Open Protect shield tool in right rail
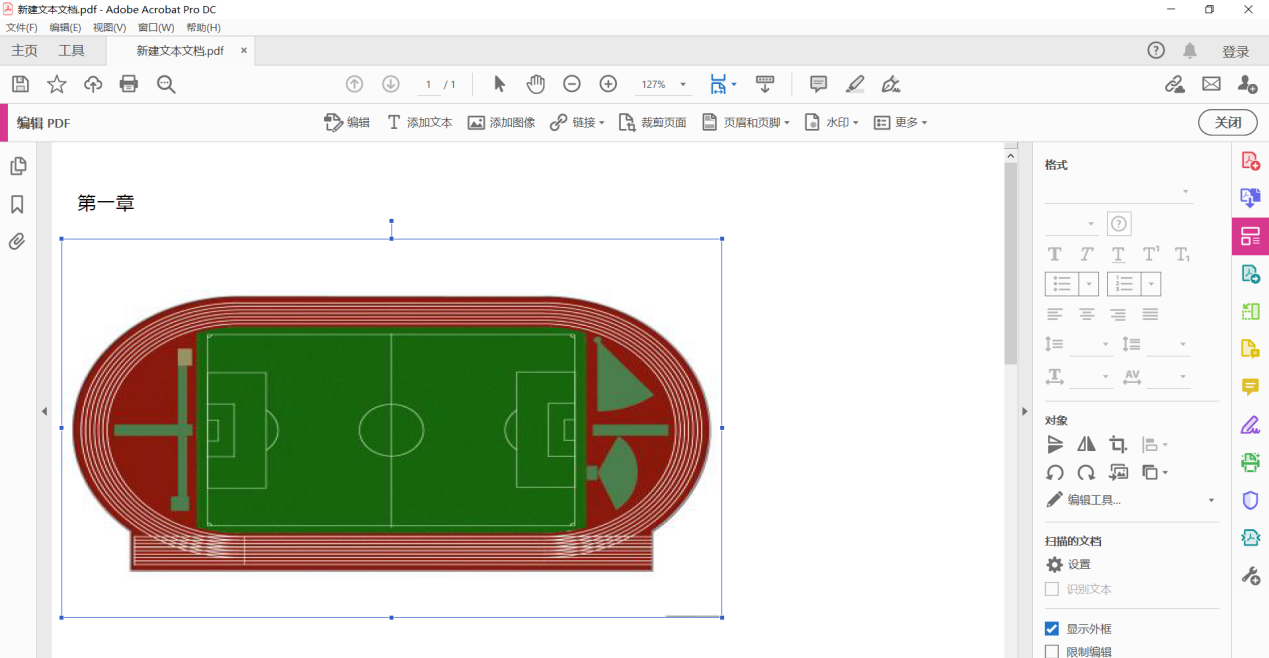This screenshot has height=658, width=1269. pyautogui.click(x=1250, y=500)
